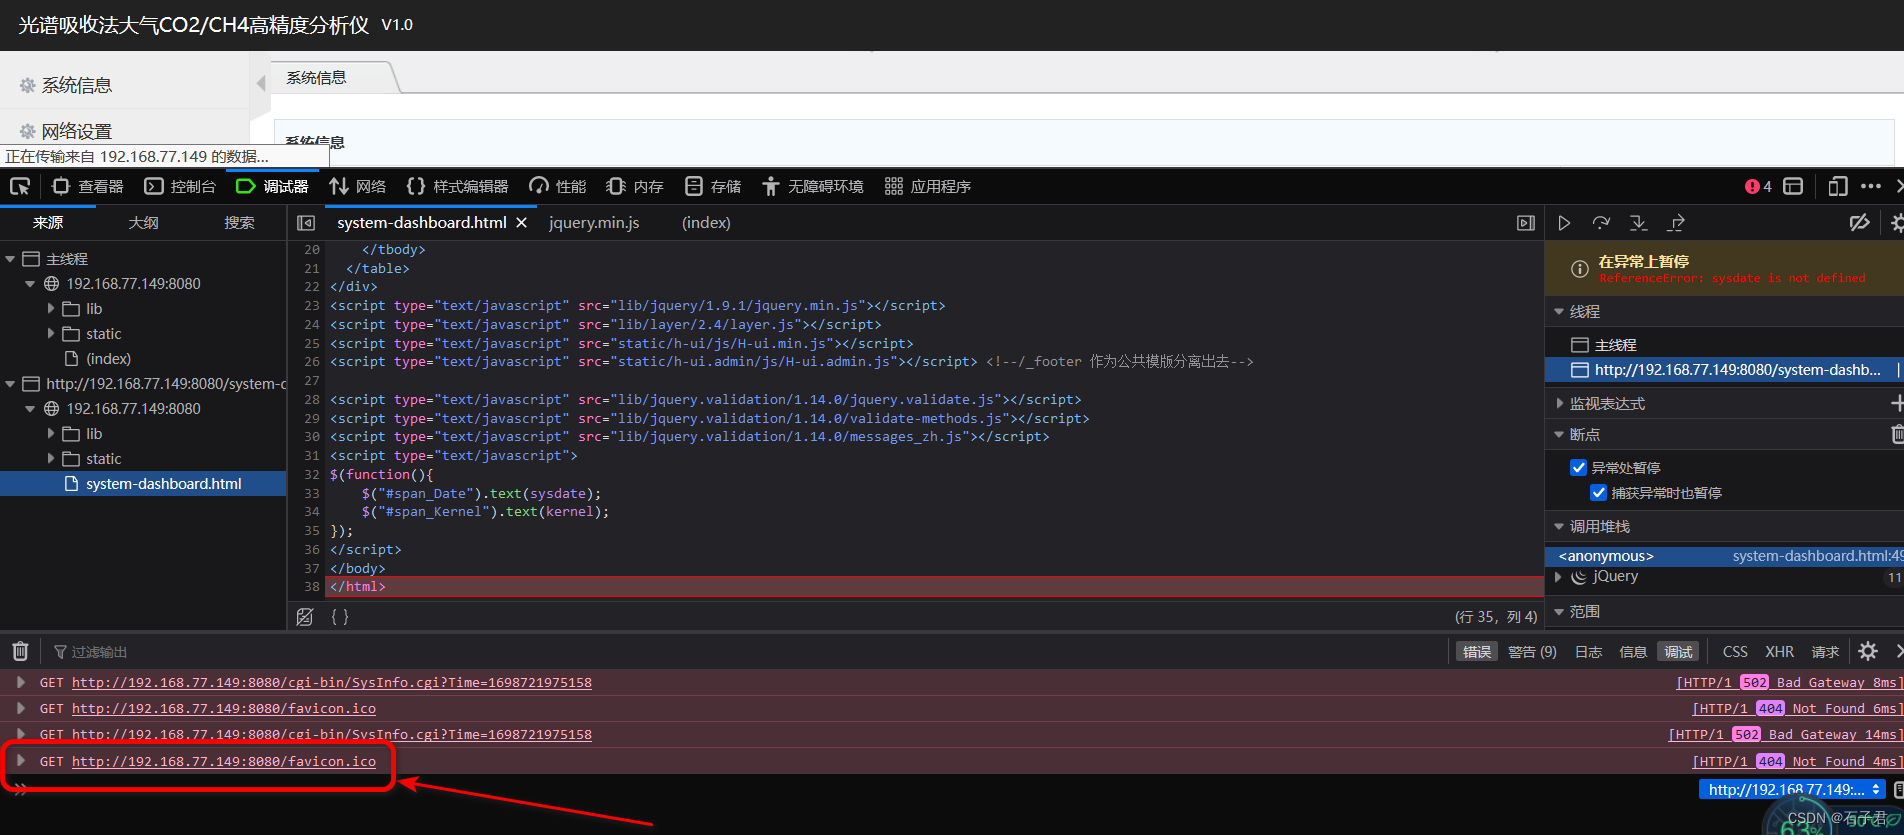
Task: Select the 来源 sources sub-tab
Action: click(x=48, y=222)
